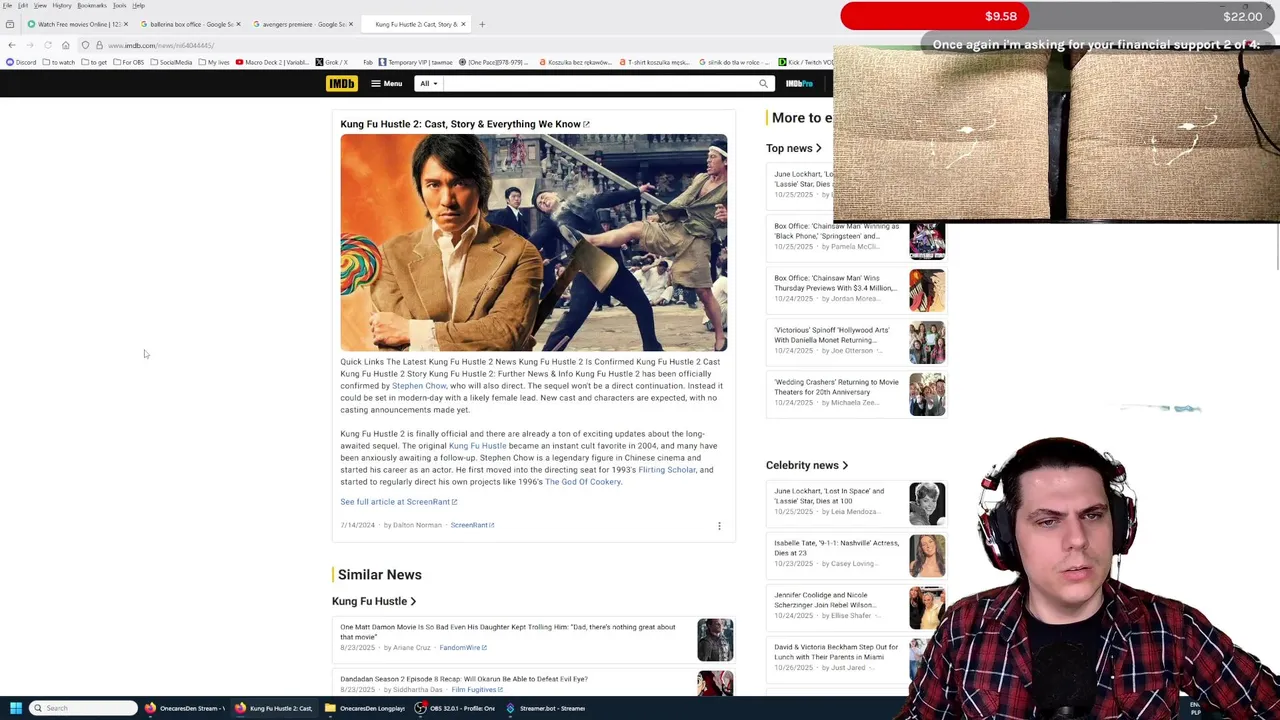Switch to OBS 32.0.1 in the taskbar
Image resolution: width=1280 pixels, height=720 pixels.
click(455, 708)
